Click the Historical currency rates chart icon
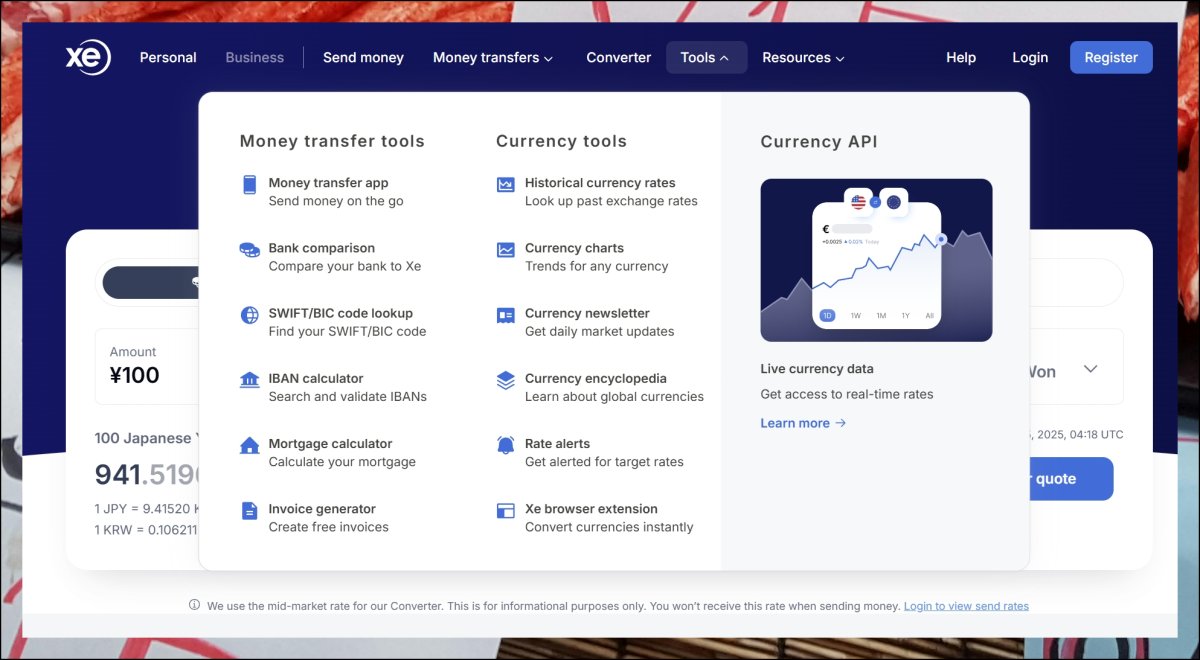The height and width of the screenshot is (660, 1200). 506,184
